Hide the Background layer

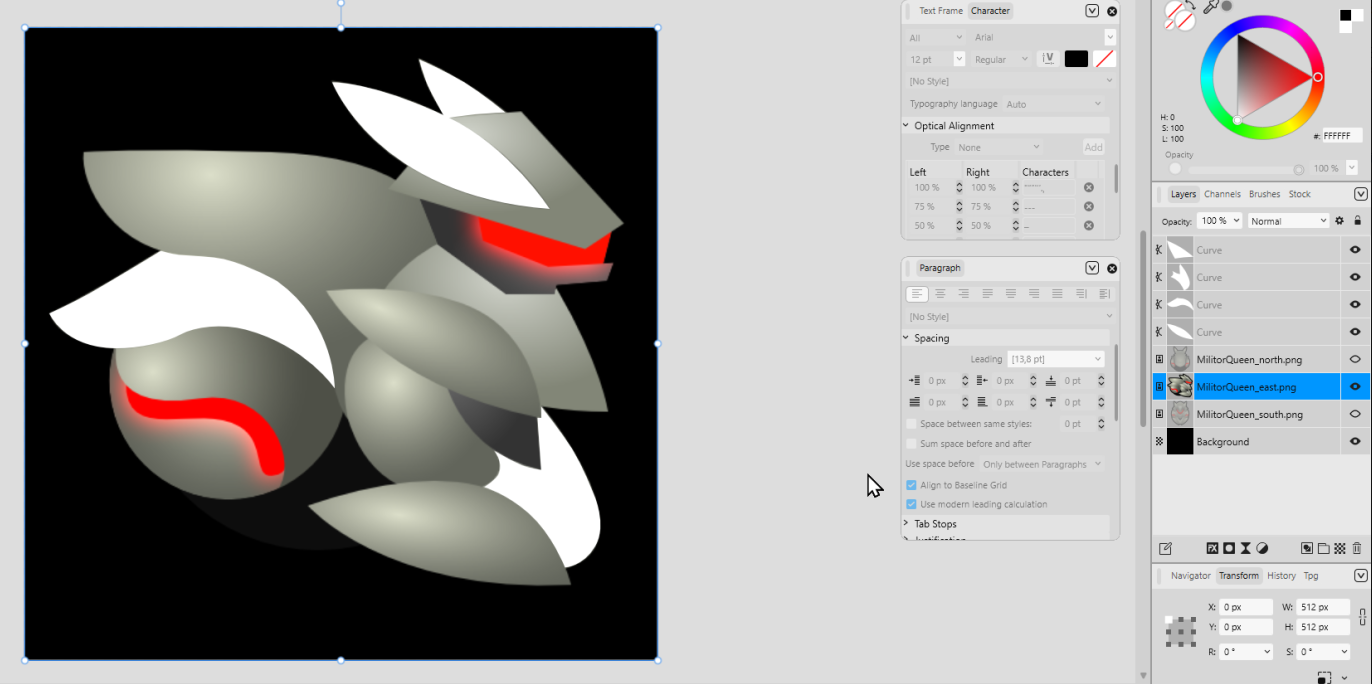coord(1355,441)
